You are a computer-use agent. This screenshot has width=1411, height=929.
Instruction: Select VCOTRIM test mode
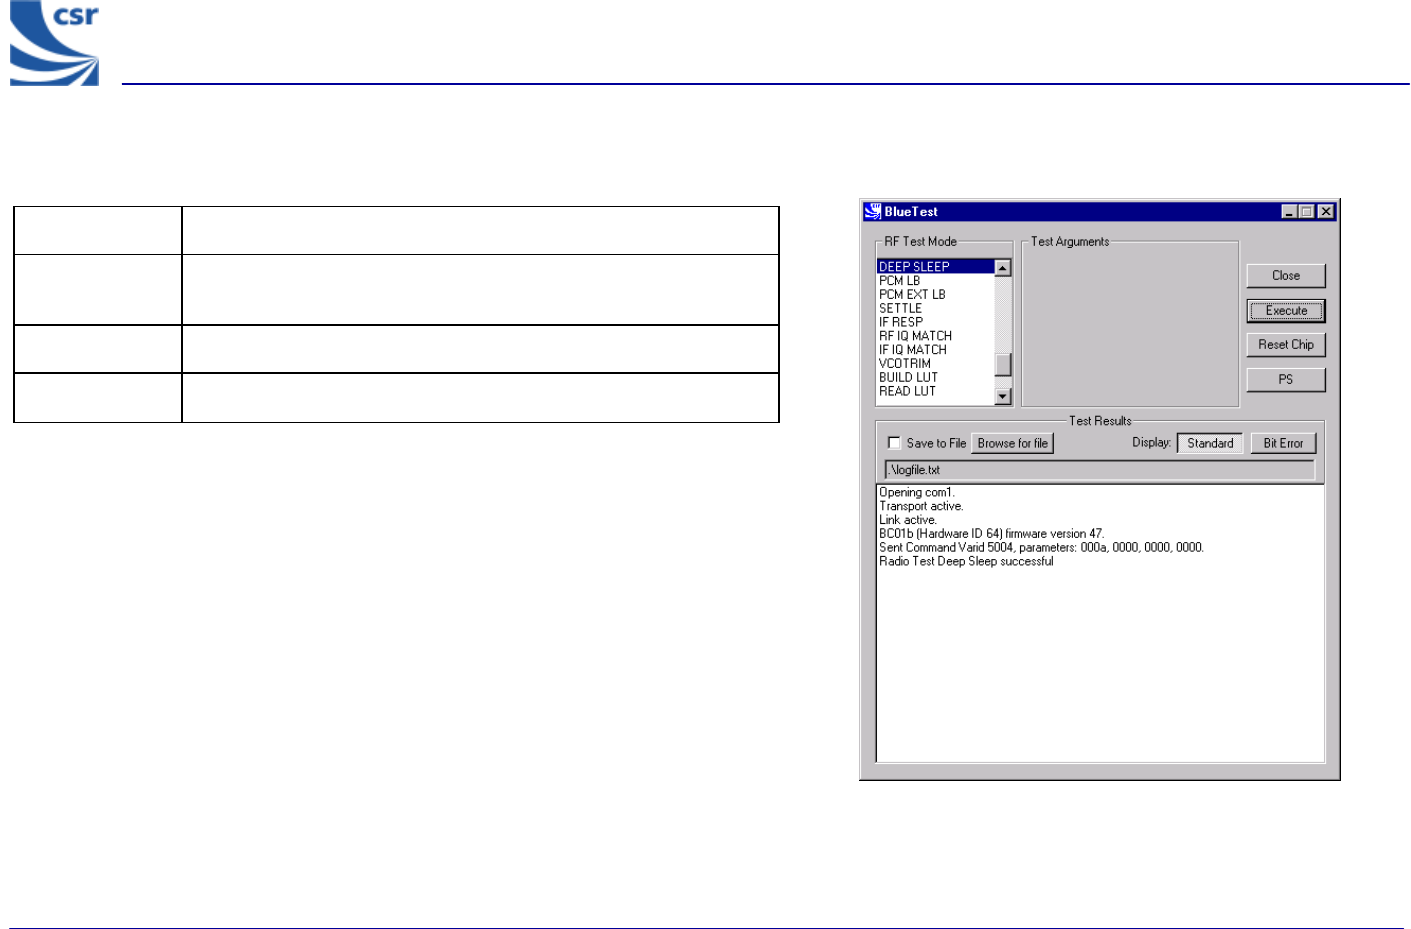tap(935, 364)
